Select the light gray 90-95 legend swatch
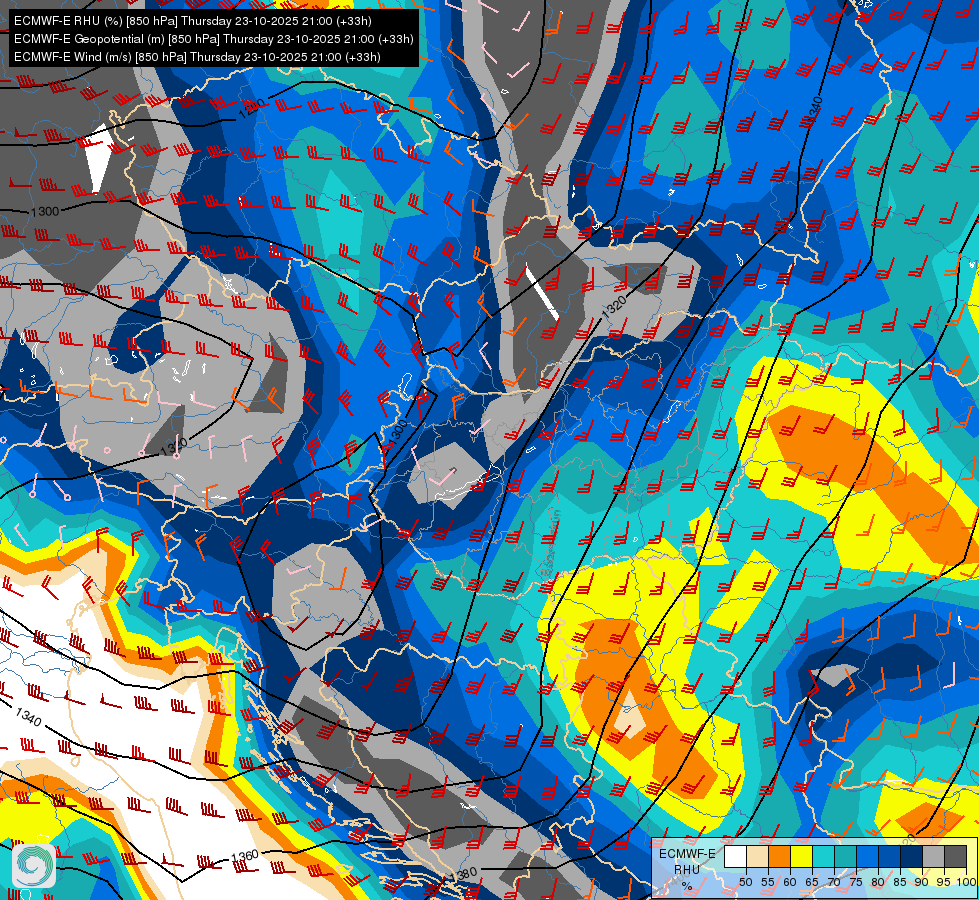Viewport: 979px width, 900px height. 933,856
